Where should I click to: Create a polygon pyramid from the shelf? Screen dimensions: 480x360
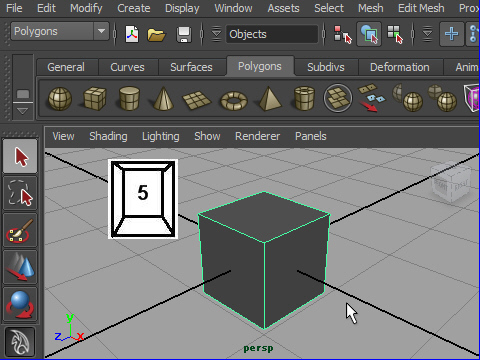coord(268,98)
